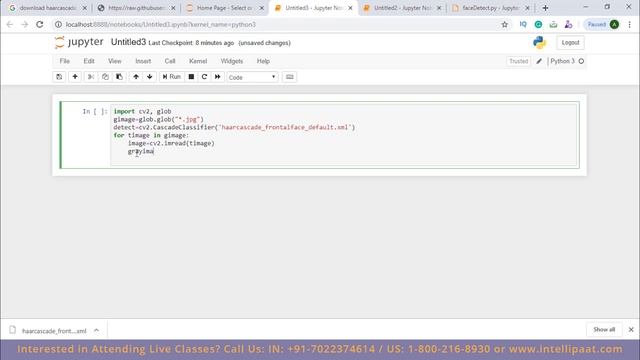Open the Cell menu
The image size is (640, 360).
[170, 61]
